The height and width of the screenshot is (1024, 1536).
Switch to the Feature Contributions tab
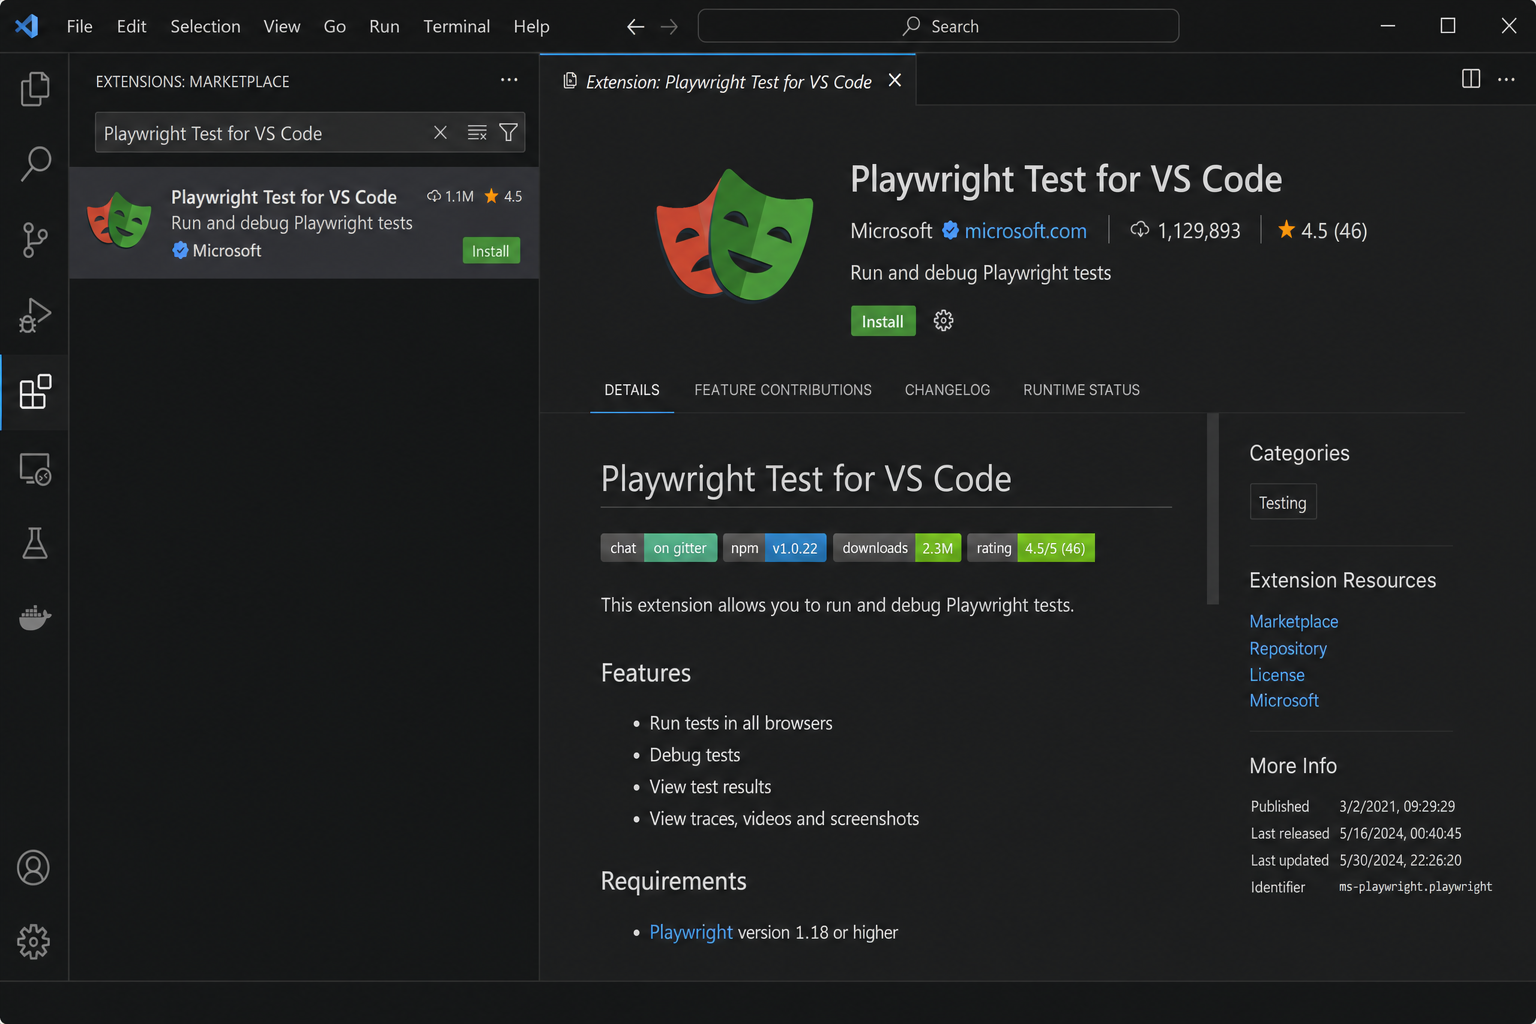(783, 390)
